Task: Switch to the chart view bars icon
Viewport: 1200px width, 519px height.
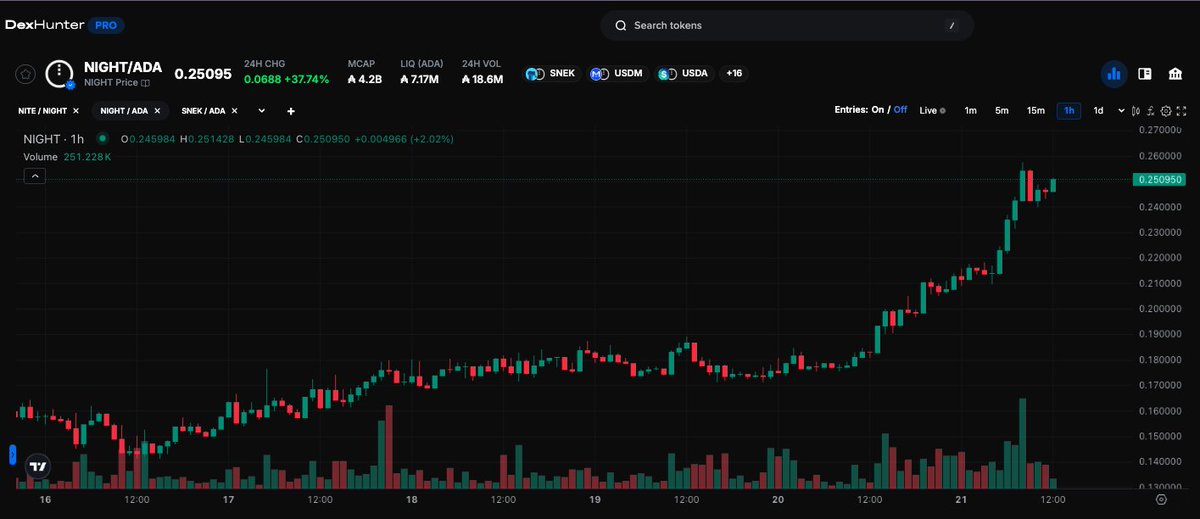Action: click(x=1113, y=74)
